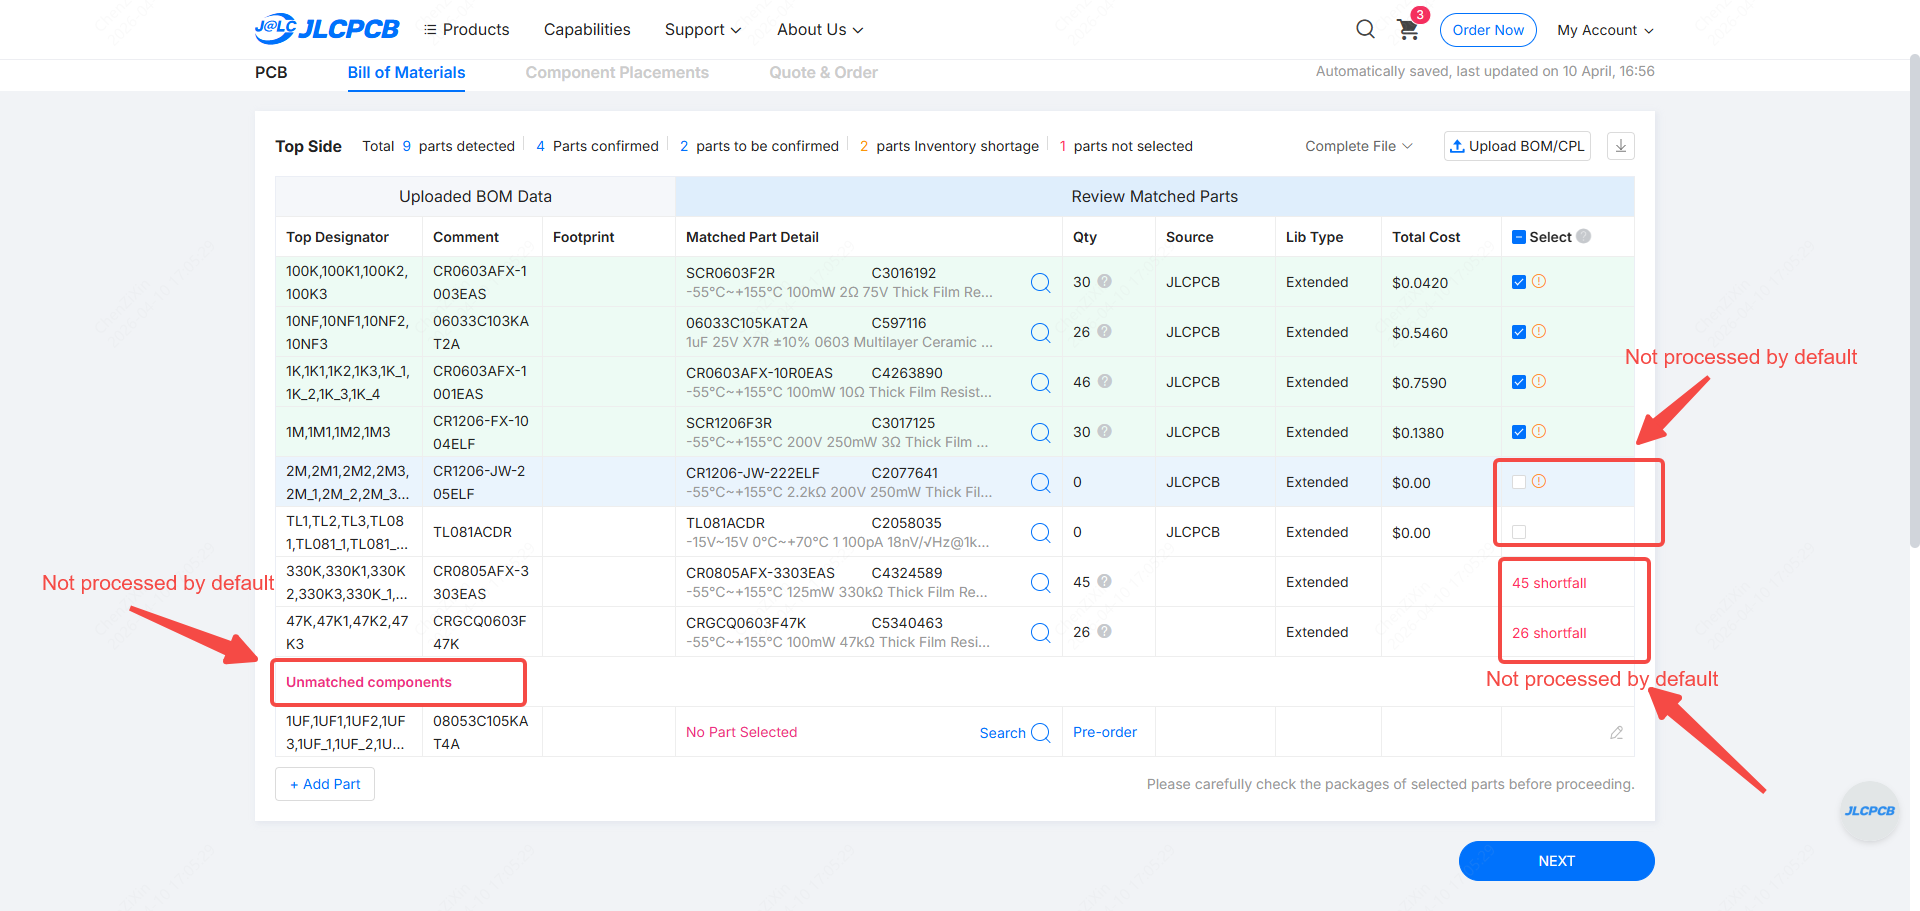Click the Unmatched components label
The height and width of the screenshot is (911, 1920).
click(x=369, y=682)
